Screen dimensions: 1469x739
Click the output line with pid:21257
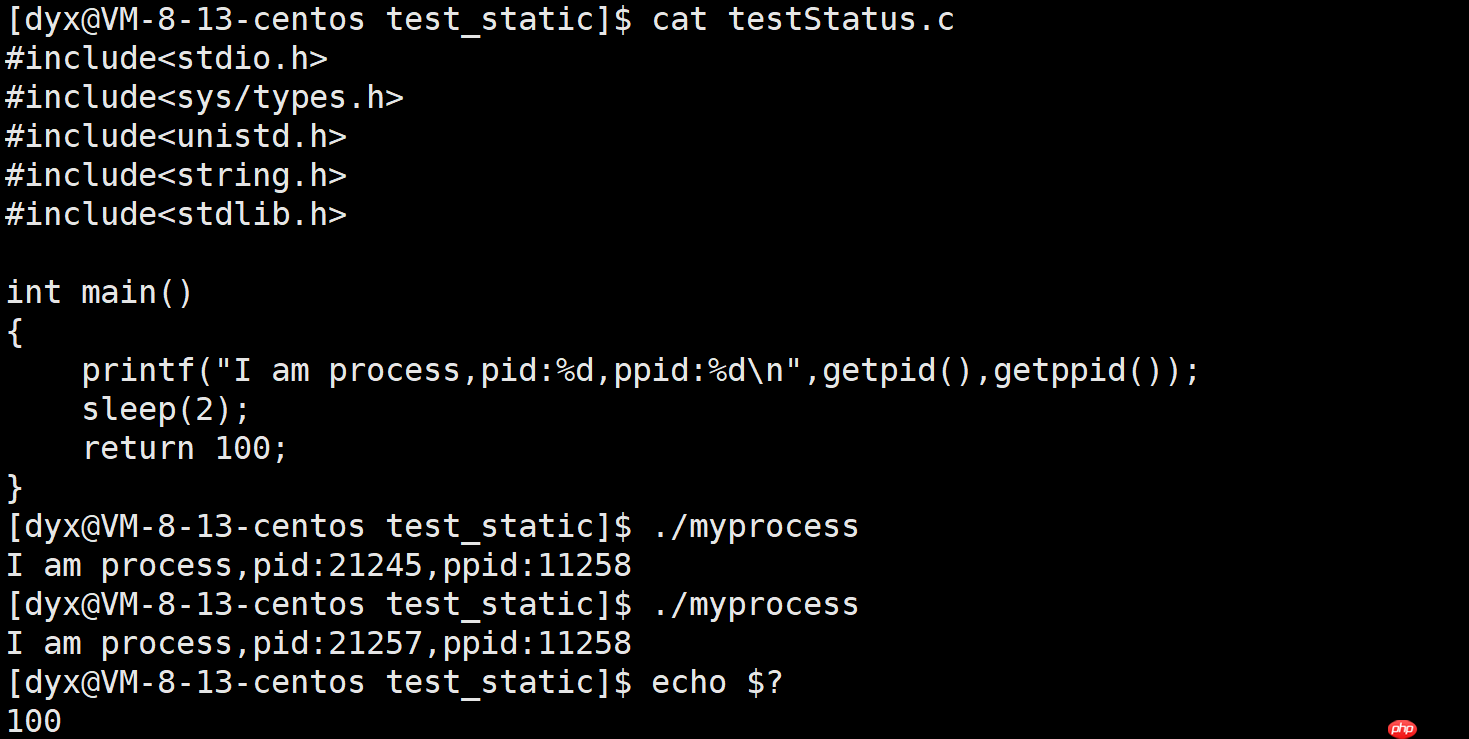point(319,643)
